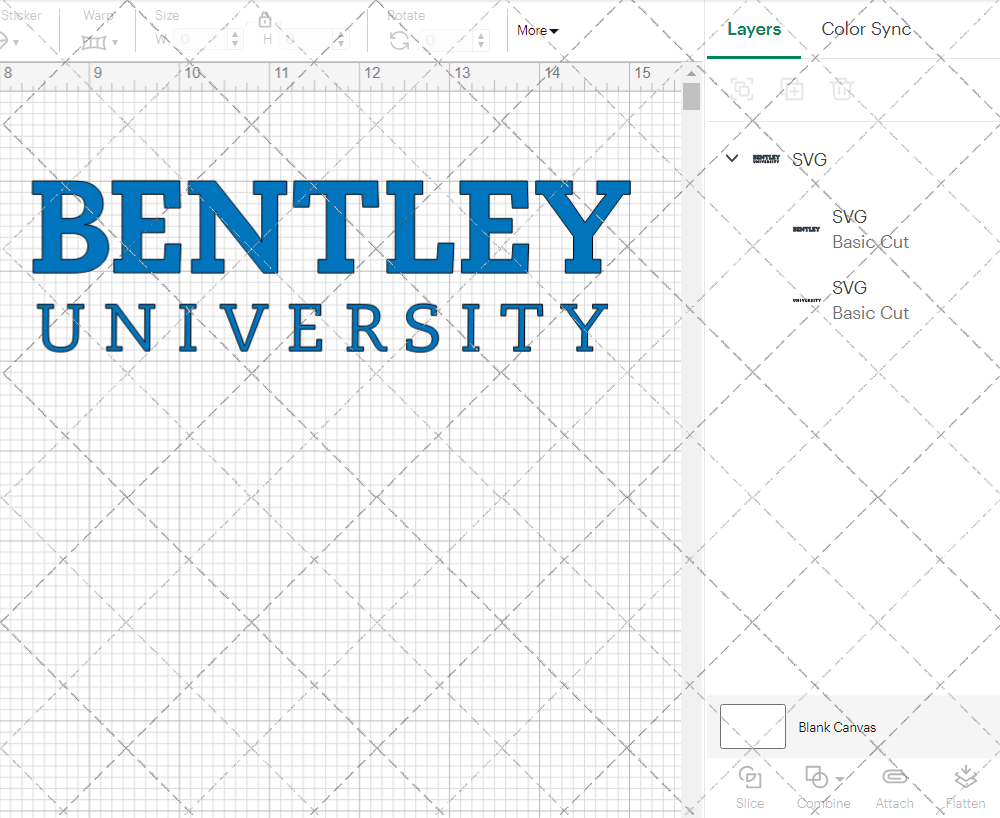The image size is (1000, 818).
Task: Select the BENTLEY Basic Cut layer
Action: click(870, 229)
